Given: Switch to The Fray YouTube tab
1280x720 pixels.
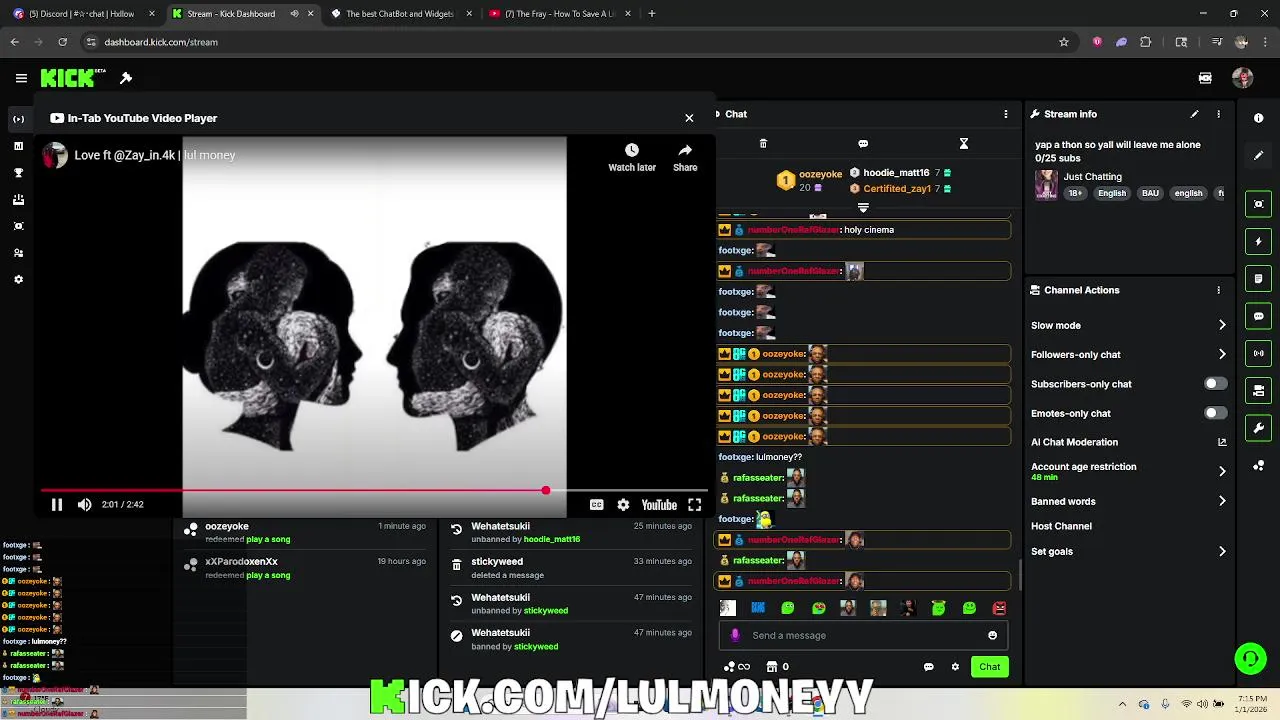Looking at the screenshot, I should tap(558, 14).
